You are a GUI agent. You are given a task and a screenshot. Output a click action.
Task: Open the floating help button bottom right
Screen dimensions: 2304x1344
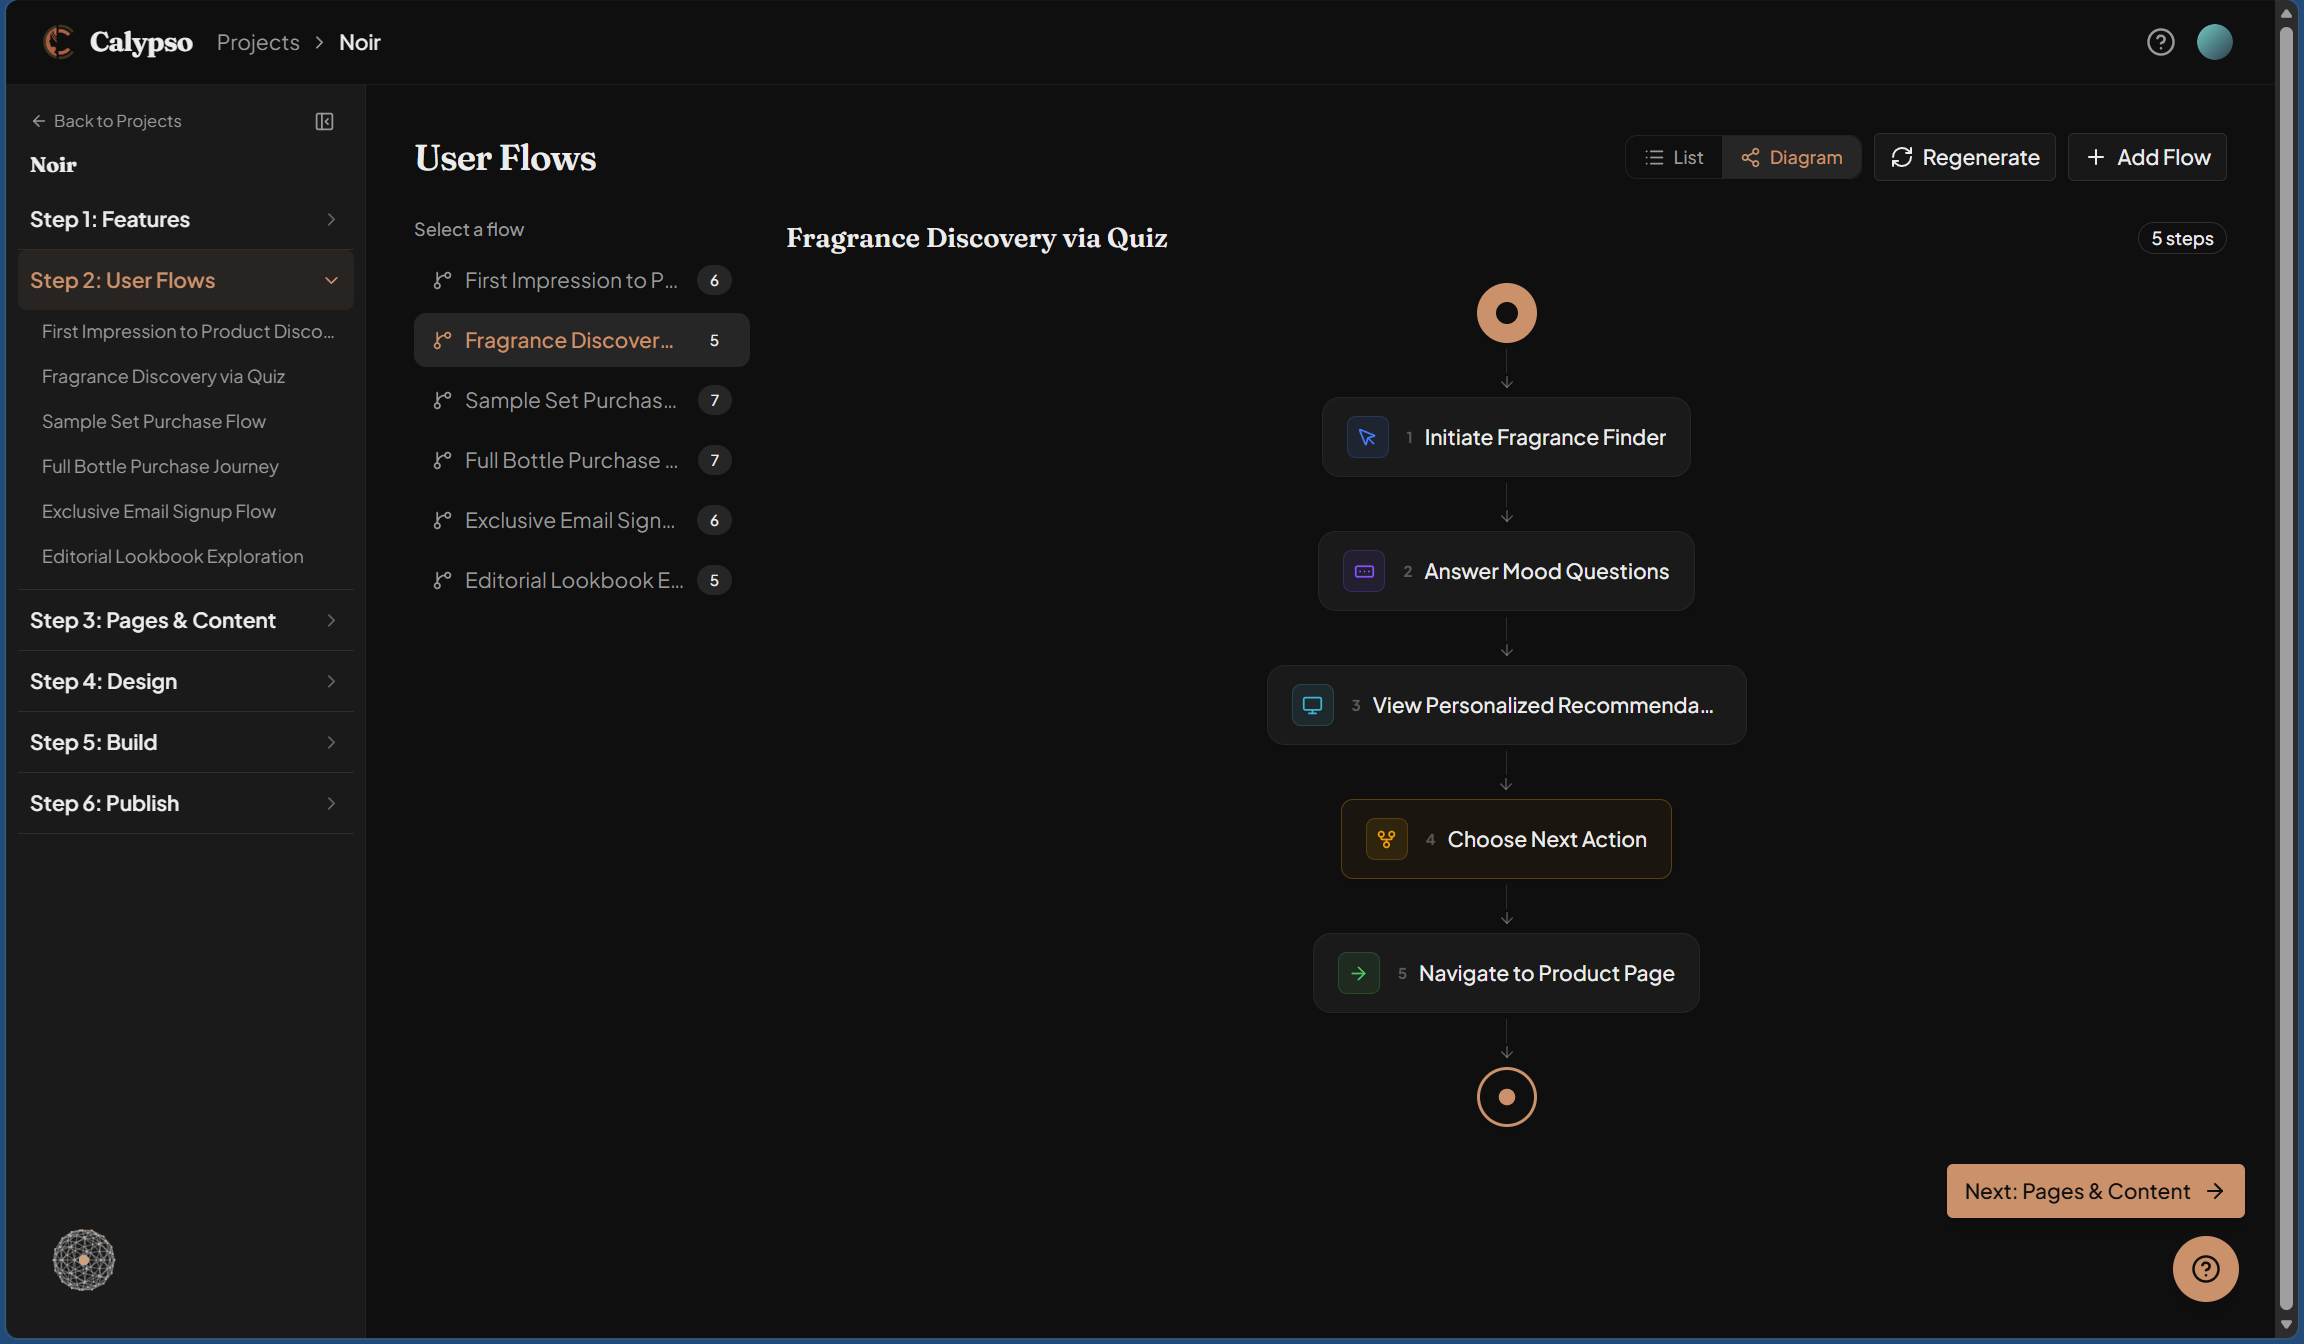[x=2205, y=1268]
